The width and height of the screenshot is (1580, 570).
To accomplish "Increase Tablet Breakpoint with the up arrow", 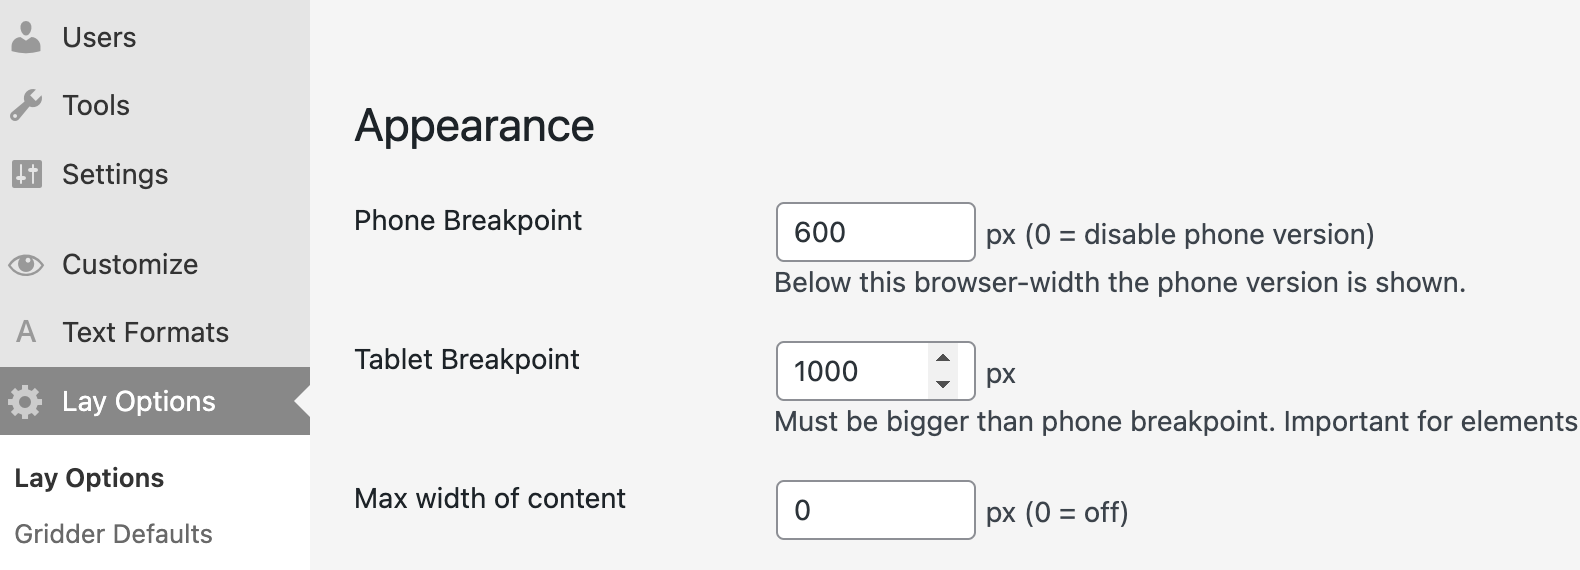I will pyautogui.click(x=942, y=358).
